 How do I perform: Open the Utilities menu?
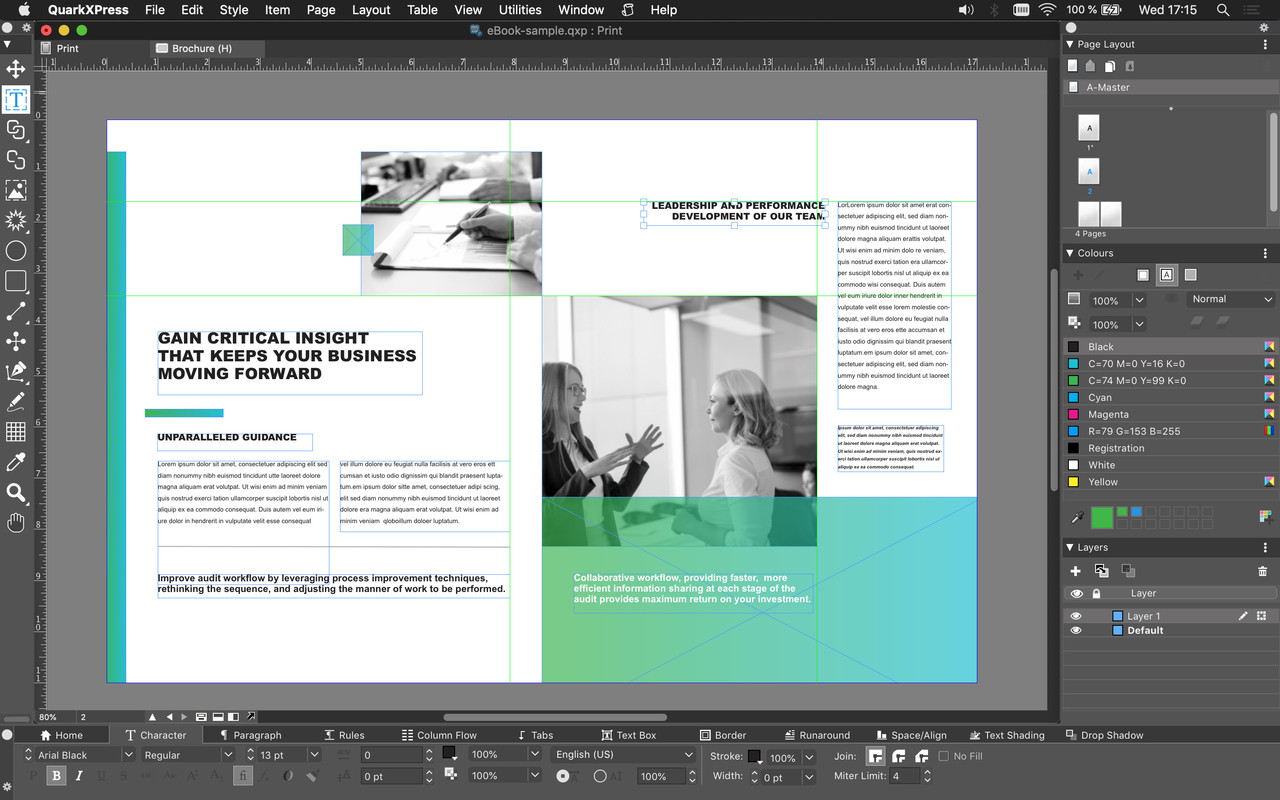520,10
